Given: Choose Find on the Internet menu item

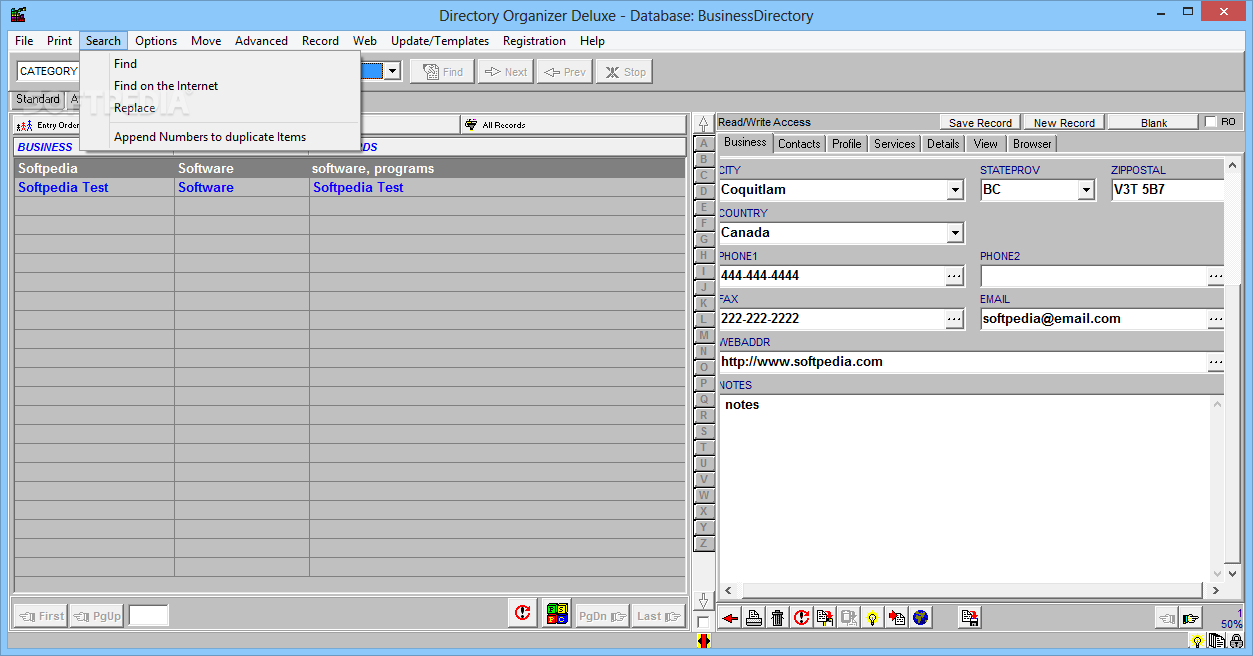Looking at the screenshot, I should point(166,86).
